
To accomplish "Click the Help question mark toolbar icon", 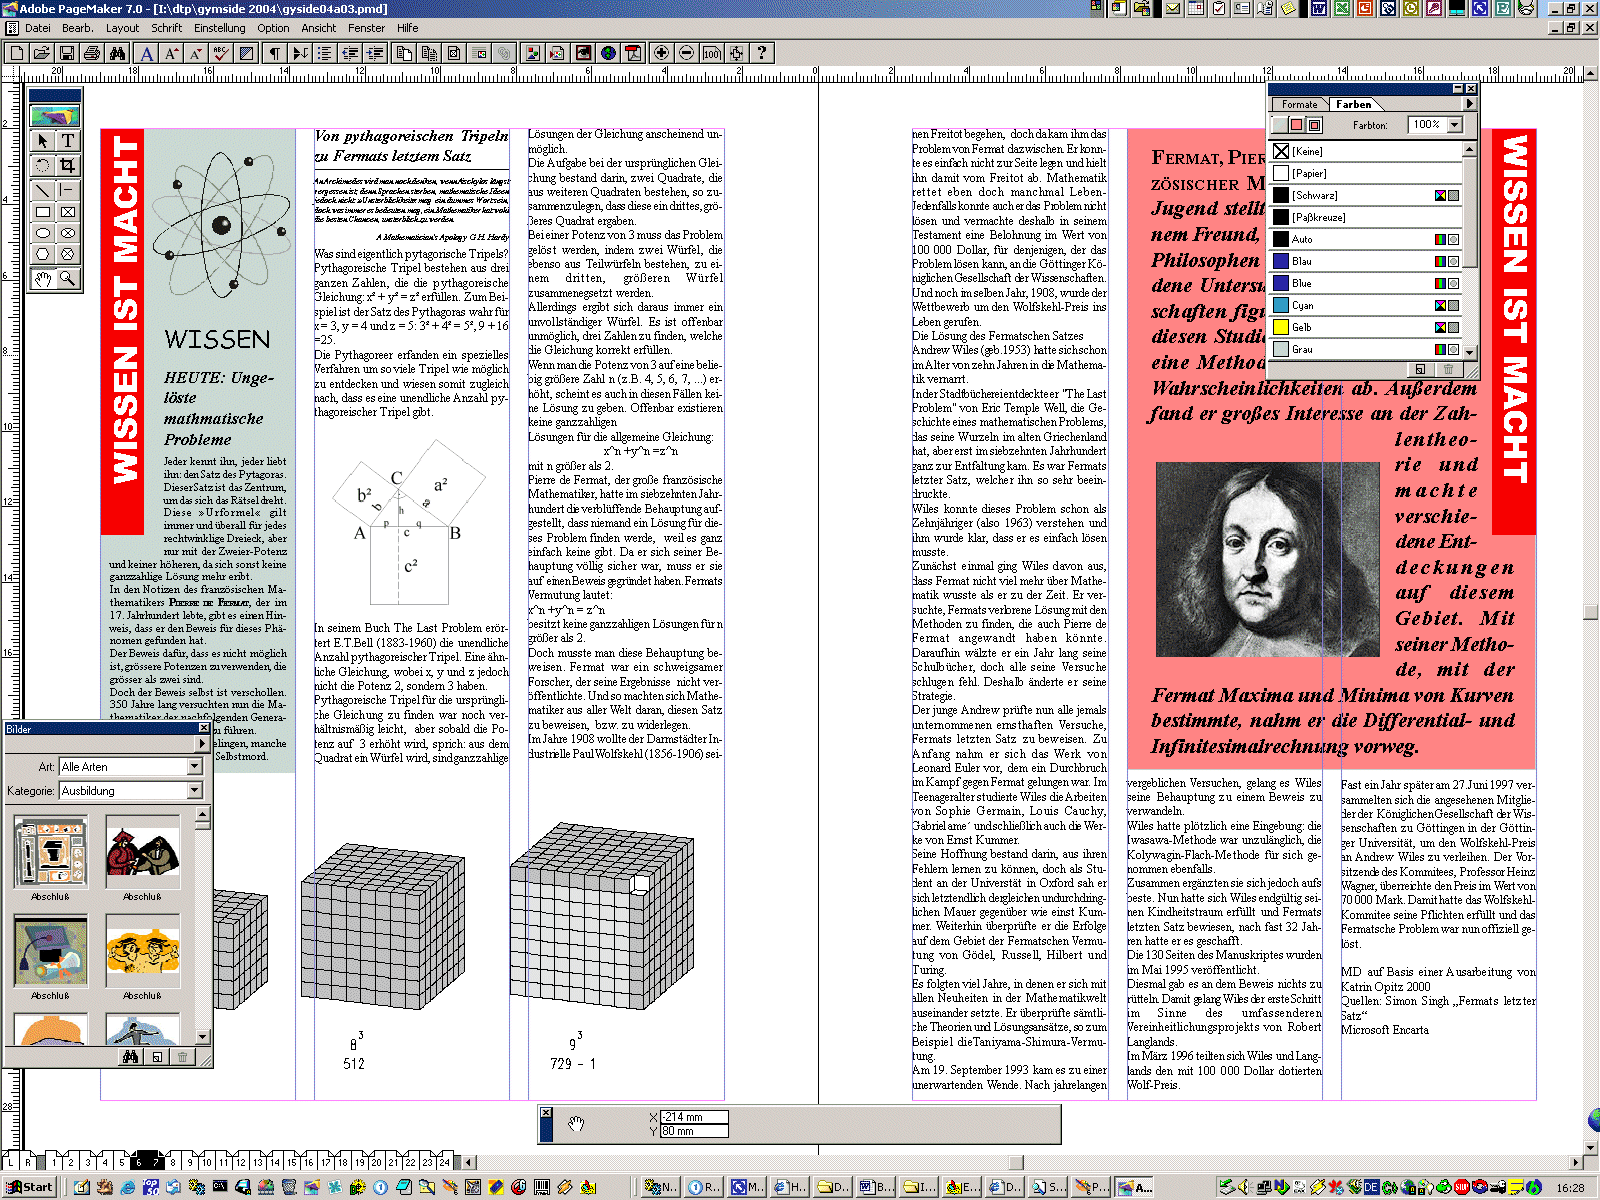I will (761, 53).
